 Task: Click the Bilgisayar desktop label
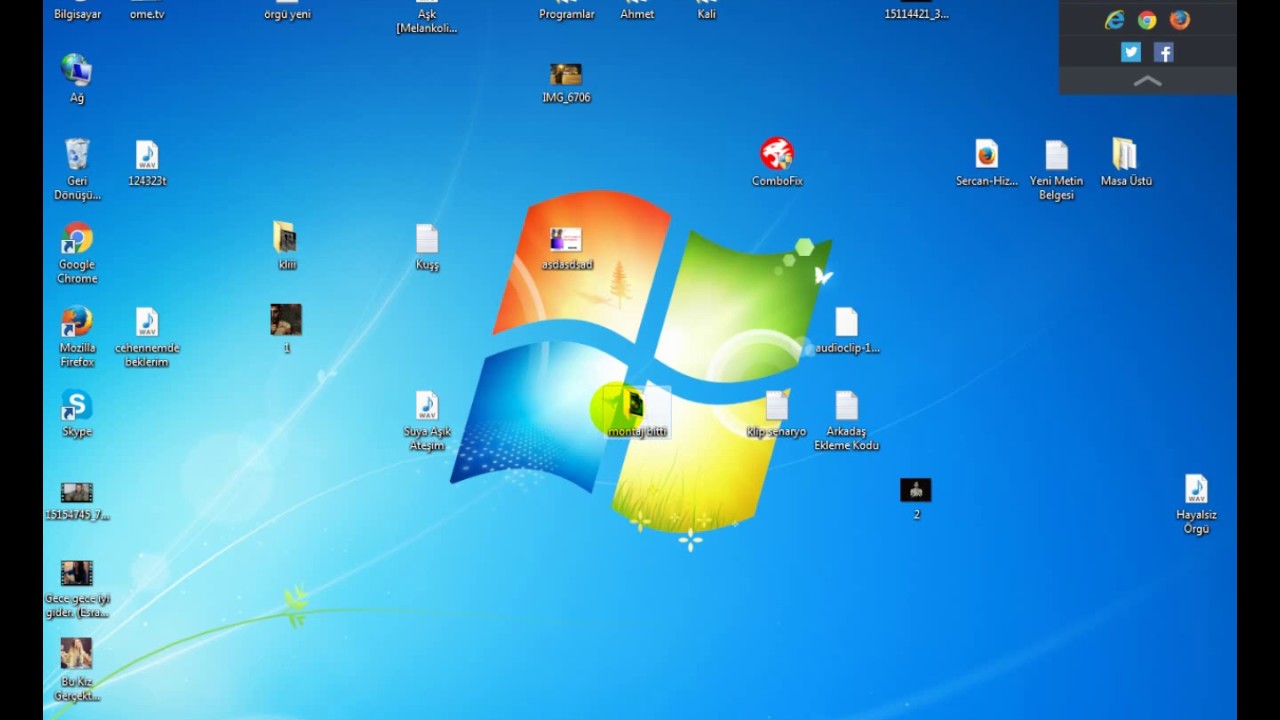[x=77, y=14]
